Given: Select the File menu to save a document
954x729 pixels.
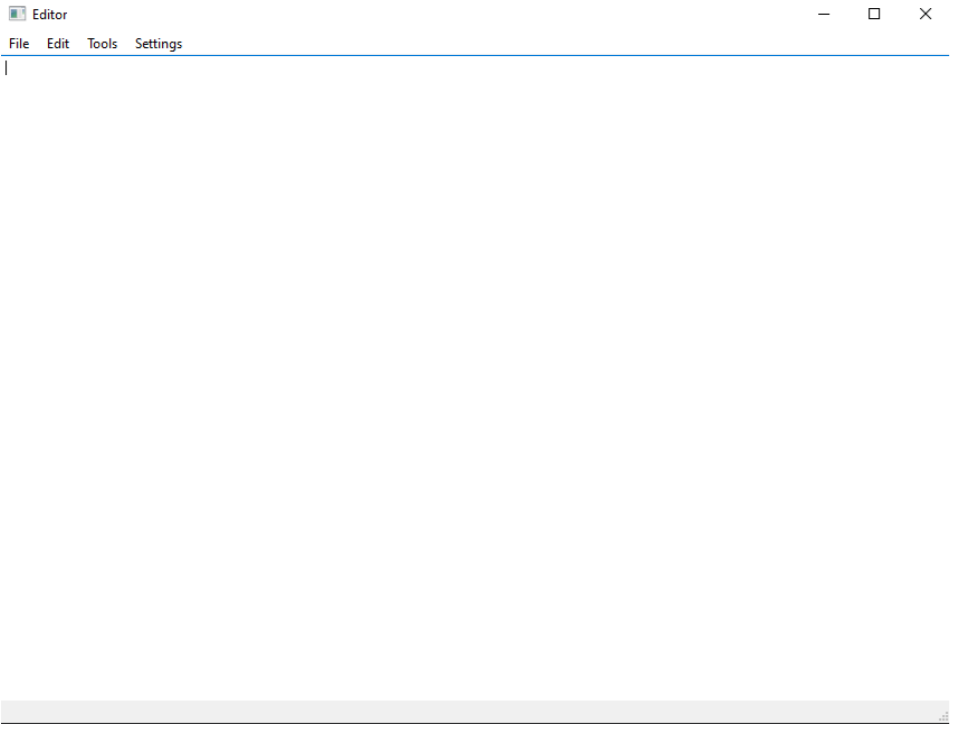Looking at the screenshot, I should [17, 43].
